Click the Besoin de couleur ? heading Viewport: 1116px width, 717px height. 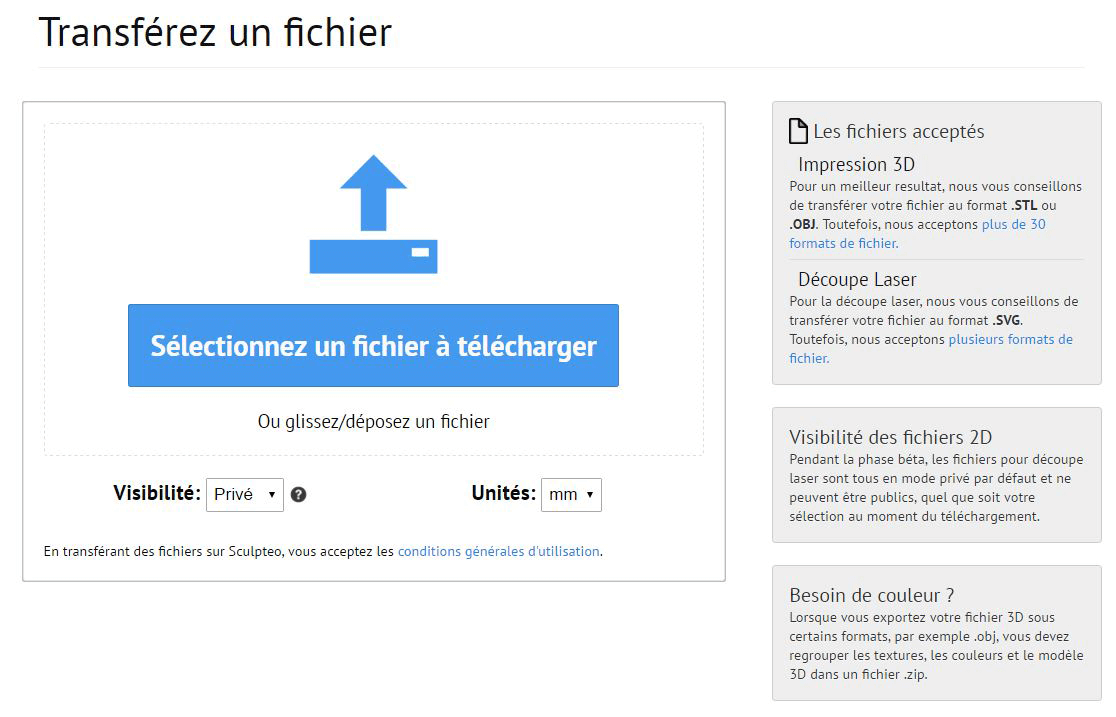tap(872, 595)
